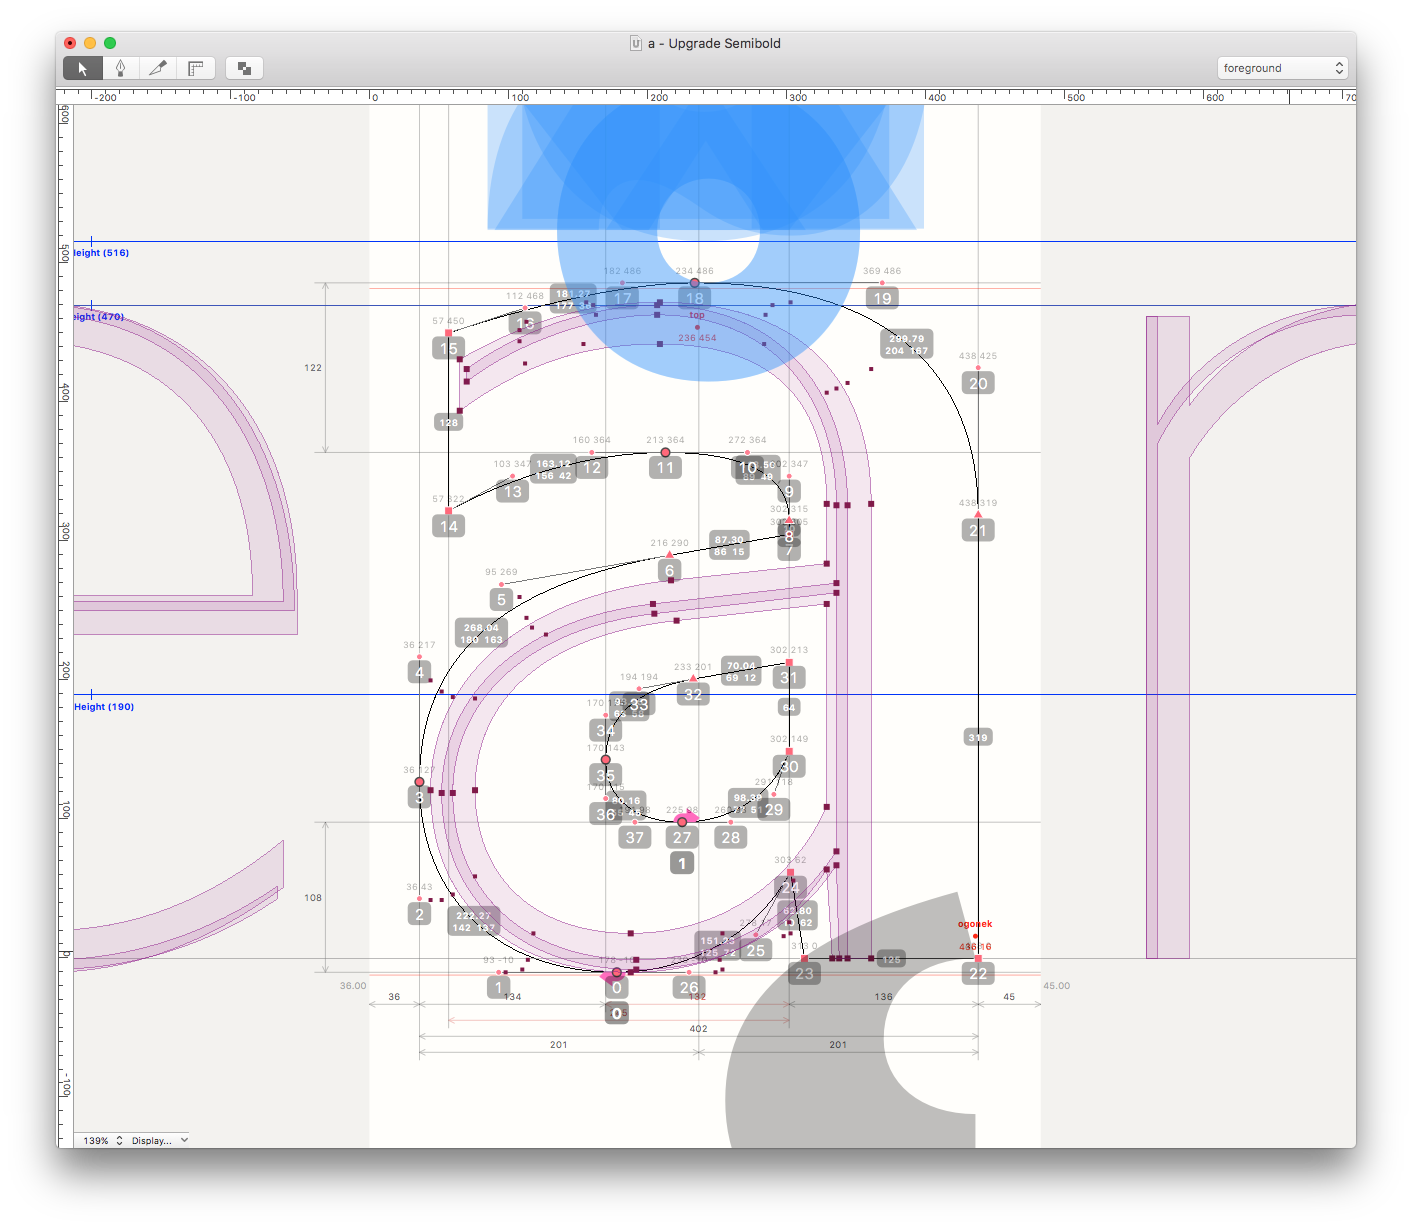1412x1228 pixels.
Task: Open the Display... options menu
Action: click(x=160, y=1140)
